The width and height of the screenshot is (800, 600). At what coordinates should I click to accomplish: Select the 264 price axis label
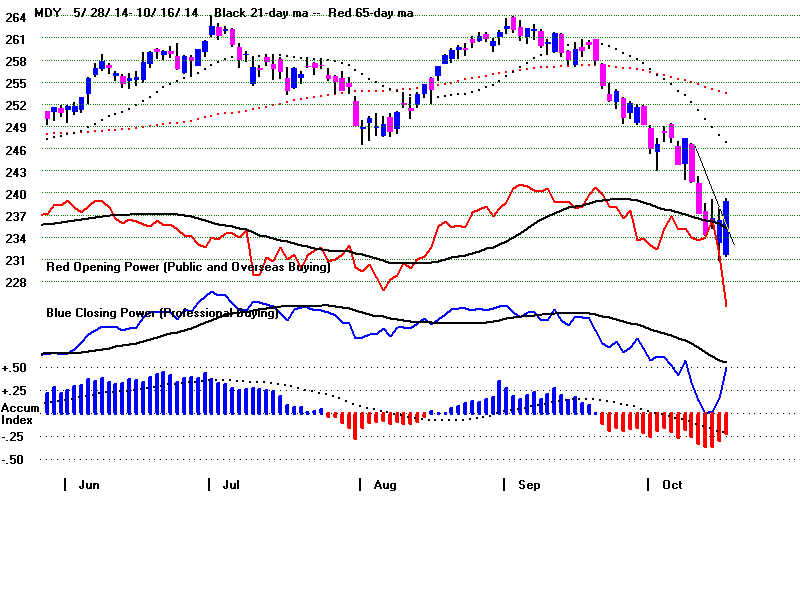[15, 18]
